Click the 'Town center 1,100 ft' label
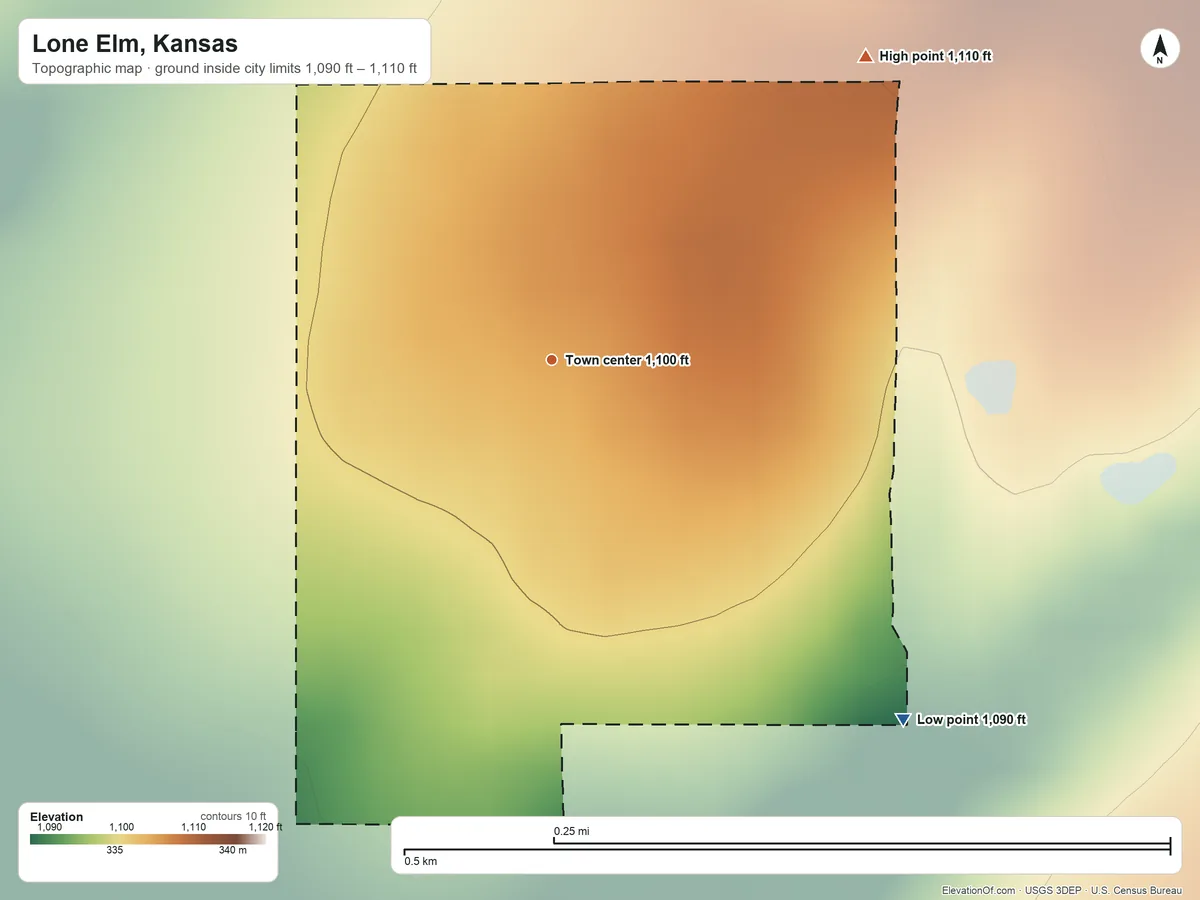This screenshot has width=1200, height=900. pos(627,360)
